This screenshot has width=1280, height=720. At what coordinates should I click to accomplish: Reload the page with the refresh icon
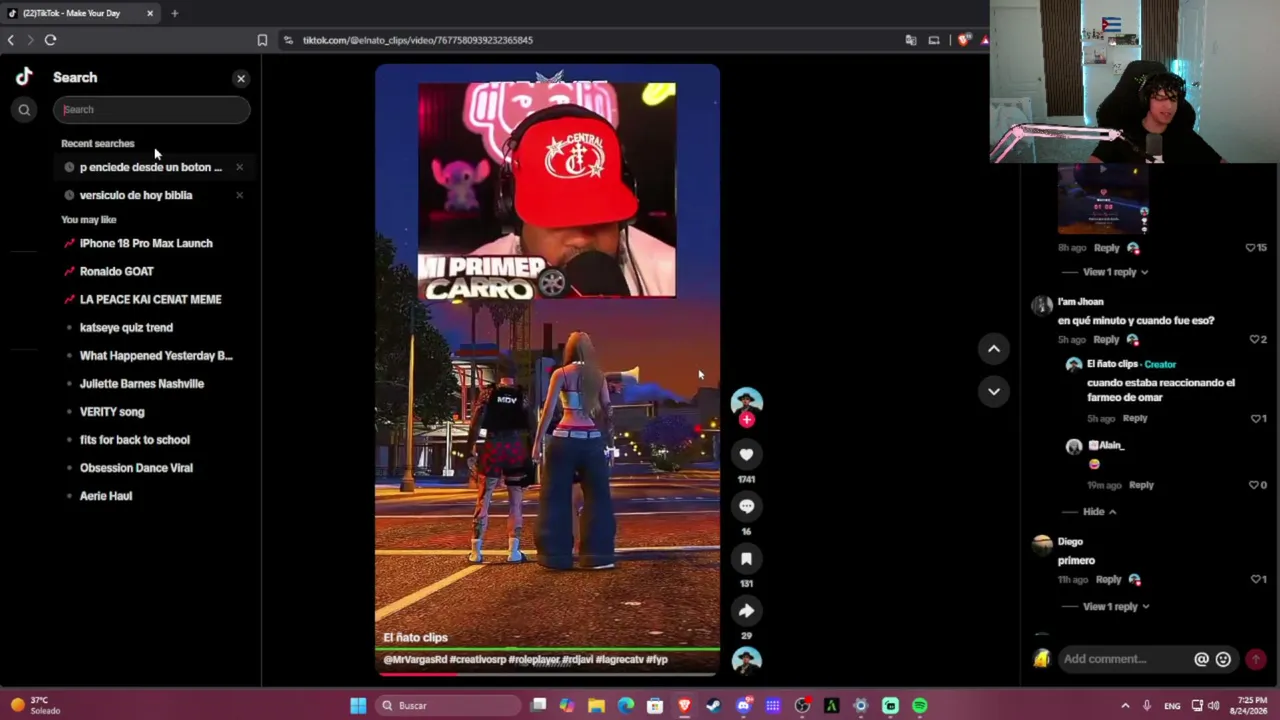50,40
